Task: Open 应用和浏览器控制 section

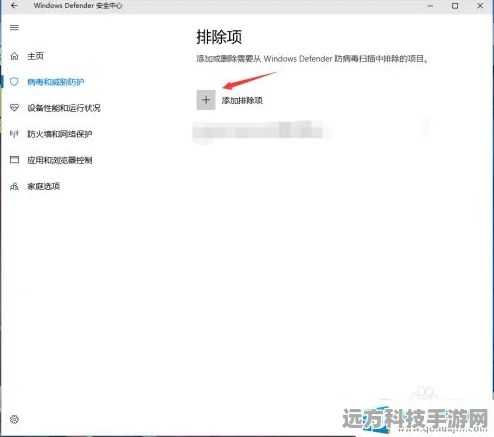Action: (60, 160)
